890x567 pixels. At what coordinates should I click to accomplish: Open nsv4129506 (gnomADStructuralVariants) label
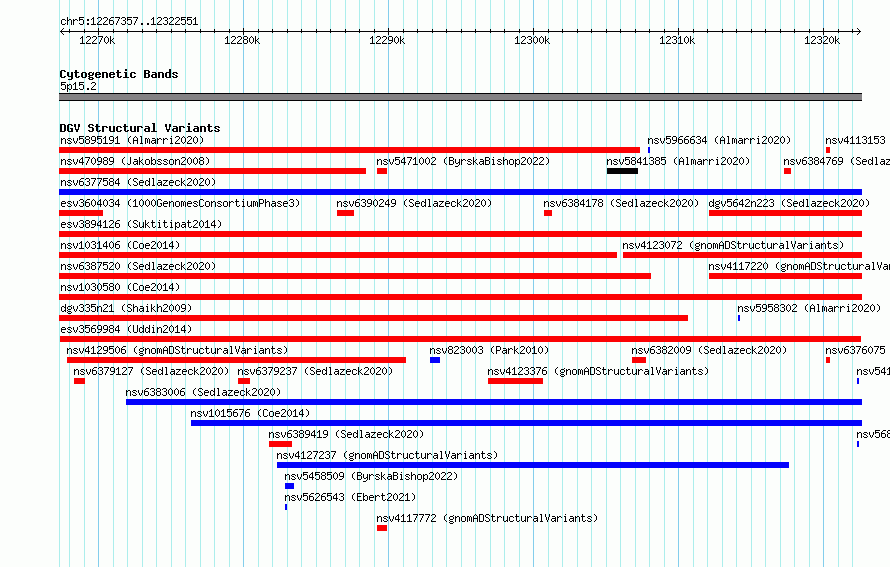pos(177,350)
